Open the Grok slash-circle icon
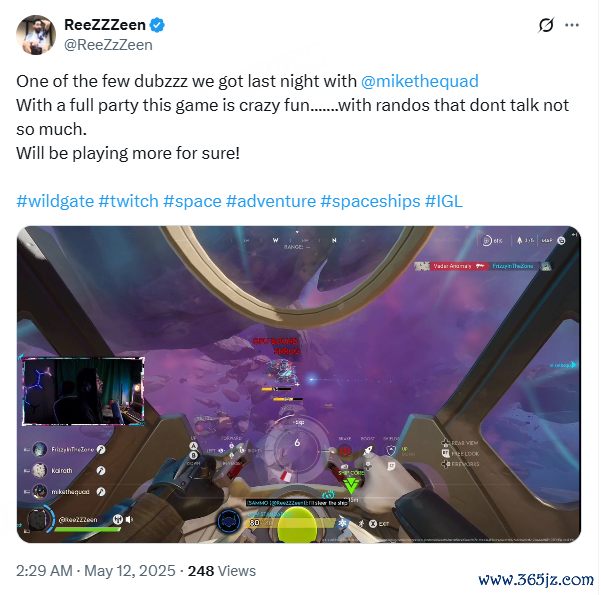The width and height of the screenshot is (601, 595). 546,25
